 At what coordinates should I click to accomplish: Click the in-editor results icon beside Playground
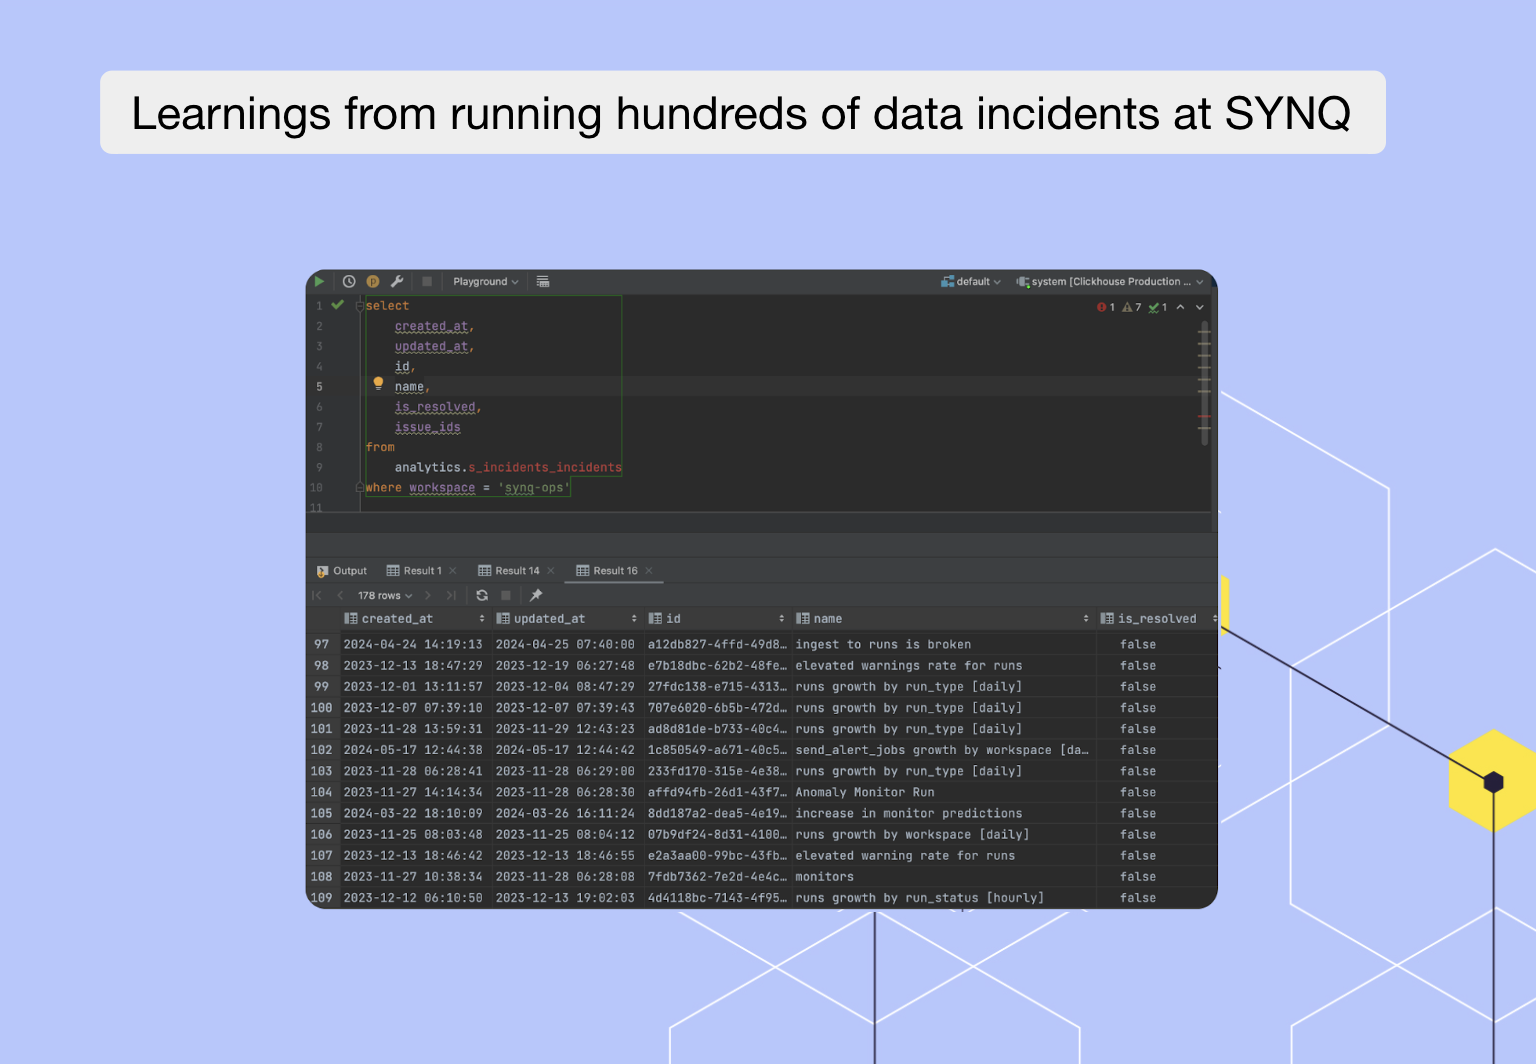coord(543,282)
